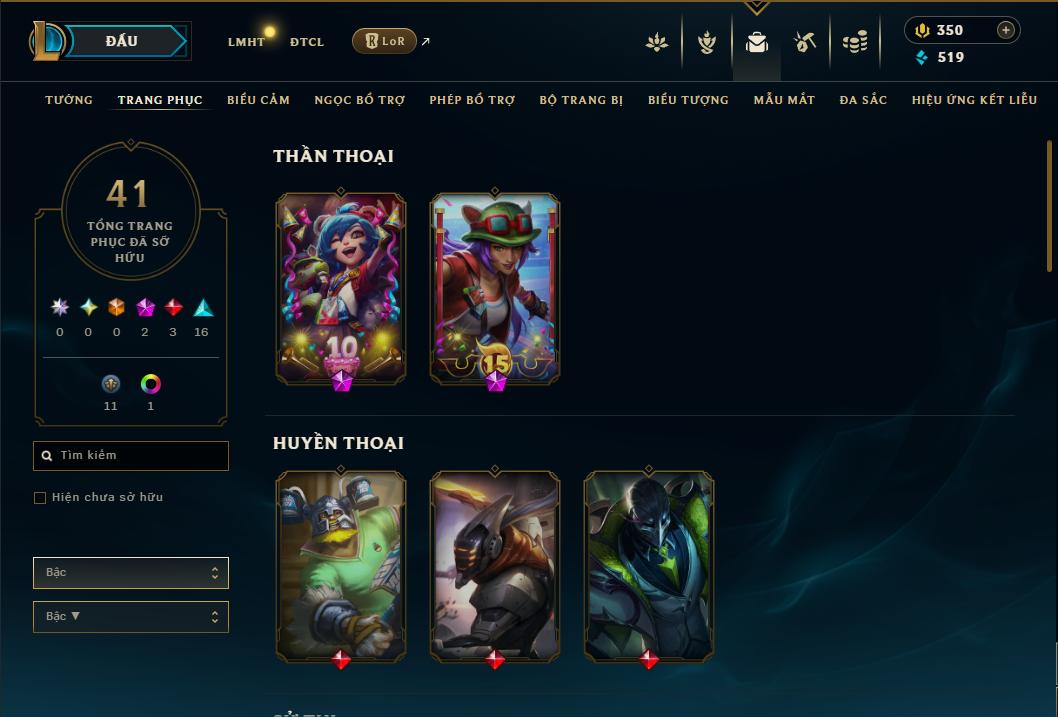This screenshot has width=1058, height=717.
Task: Click the magenta Mythic gem count icon
Action: pos(145,308)
